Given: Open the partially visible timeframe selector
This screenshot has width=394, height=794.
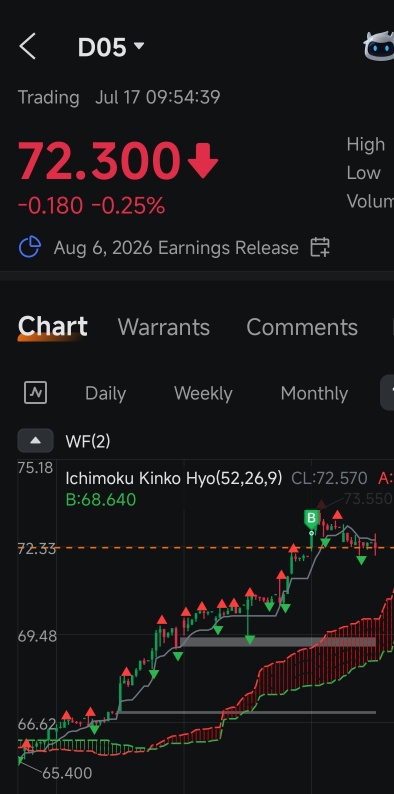Looking at the screenshot, I should (x=387, y=392).
